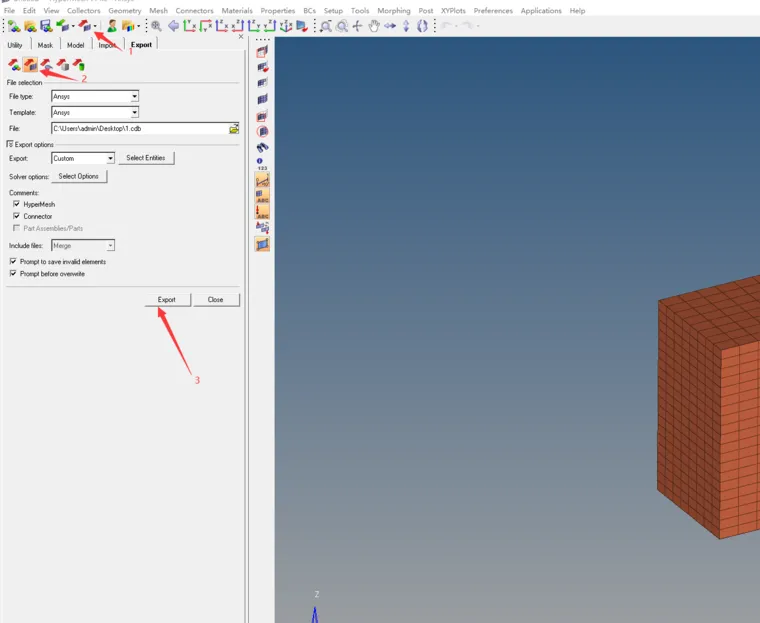Image resolution: width=760 pixels, height=623 pixels.
Task: Click the Close button in export panel
Action: (x=216, y=300)
